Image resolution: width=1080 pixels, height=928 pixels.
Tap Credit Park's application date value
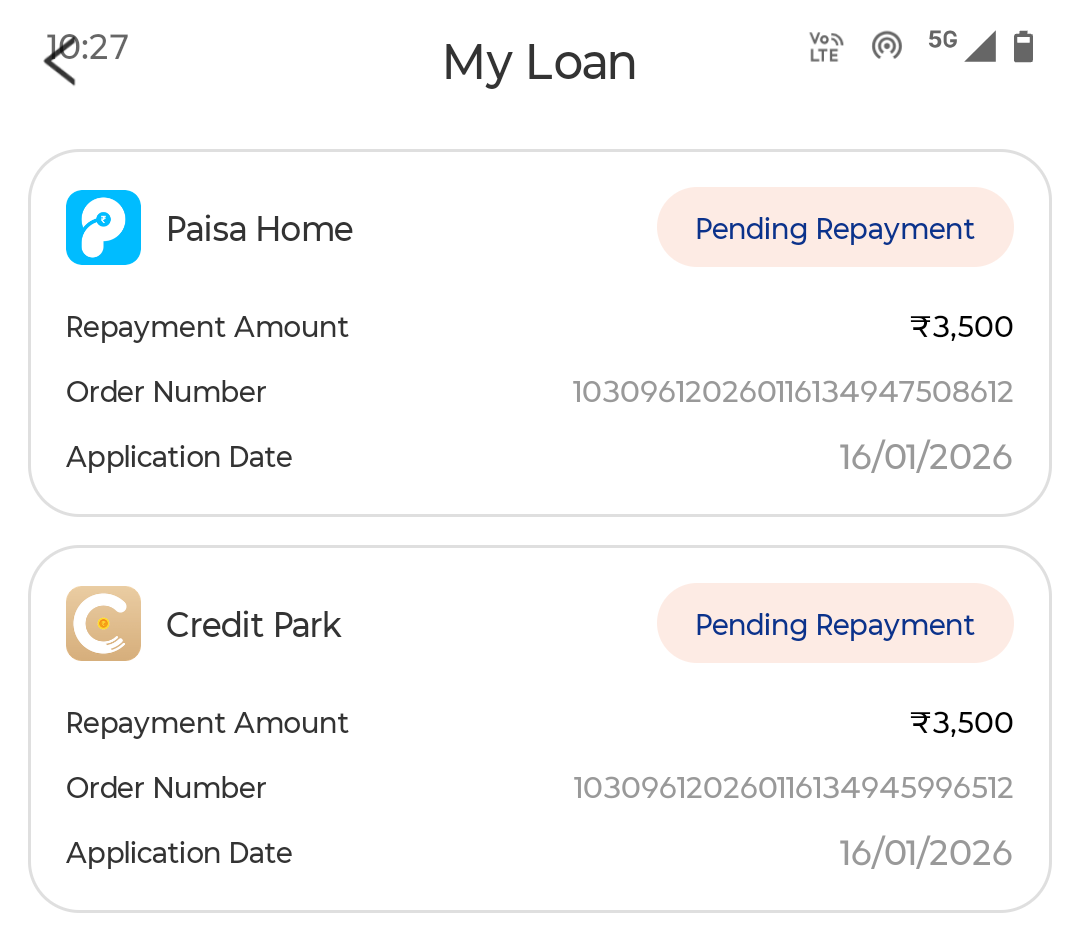(x=925, y=853)
